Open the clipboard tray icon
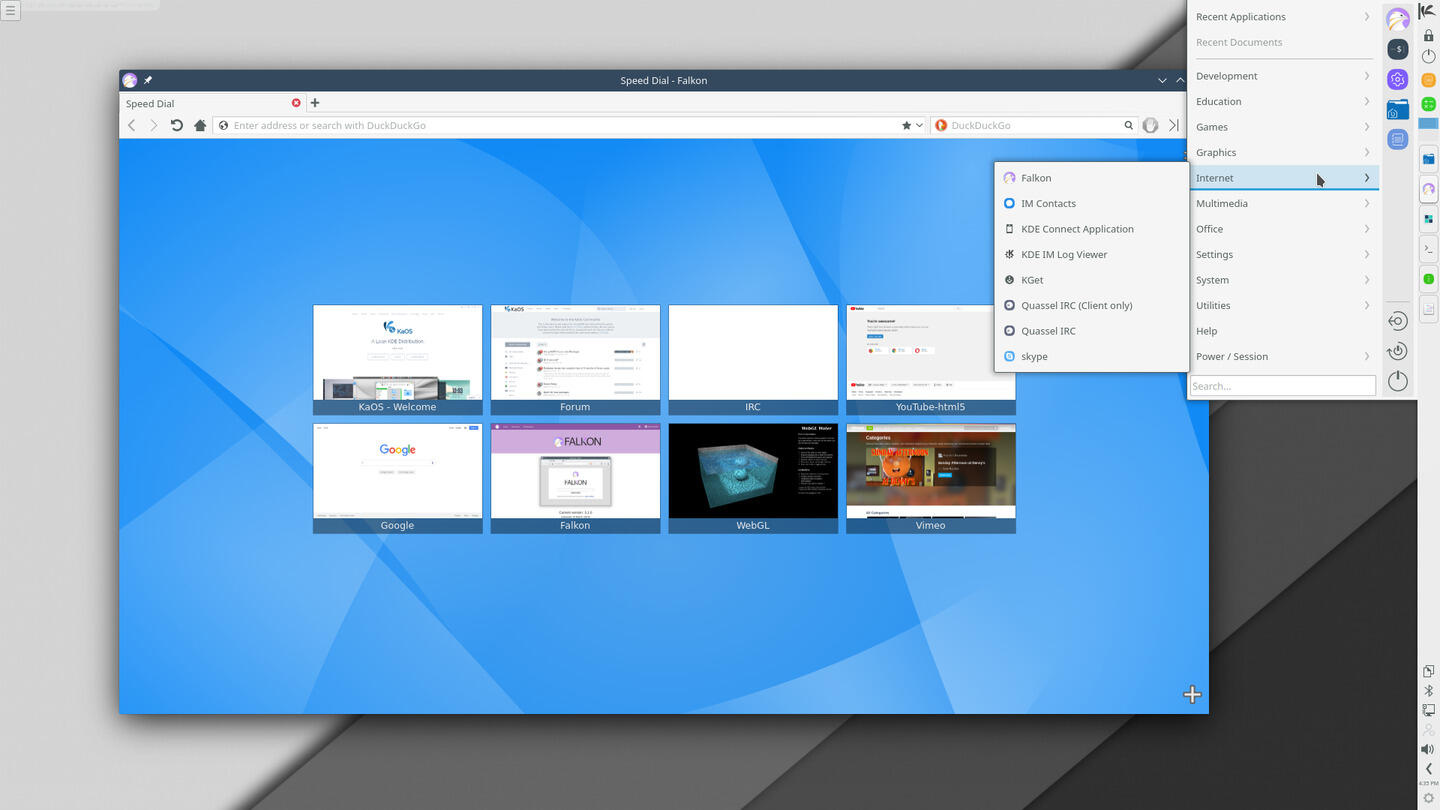Viewport: 1440px width, 810px height. 1428,671
